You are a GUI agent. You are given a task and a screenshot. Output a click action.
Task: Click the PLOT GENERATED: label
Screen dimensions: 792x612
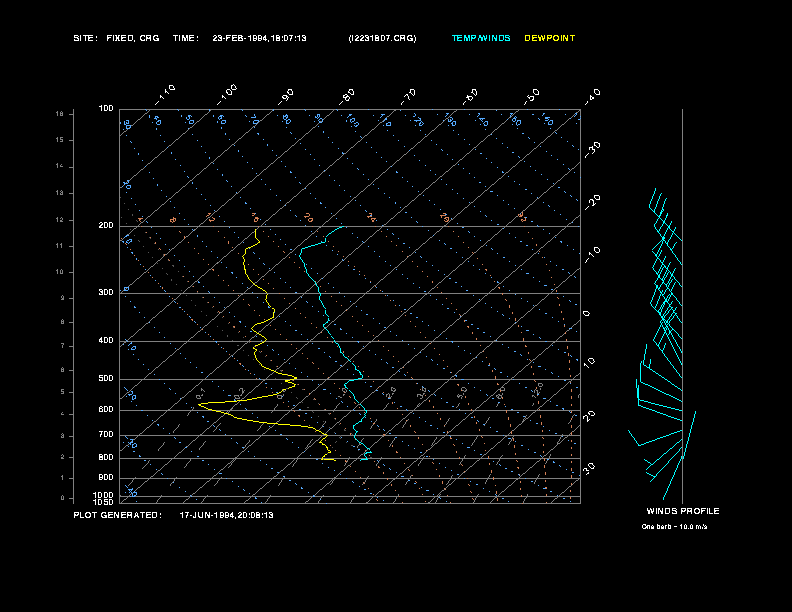(118, 515)
